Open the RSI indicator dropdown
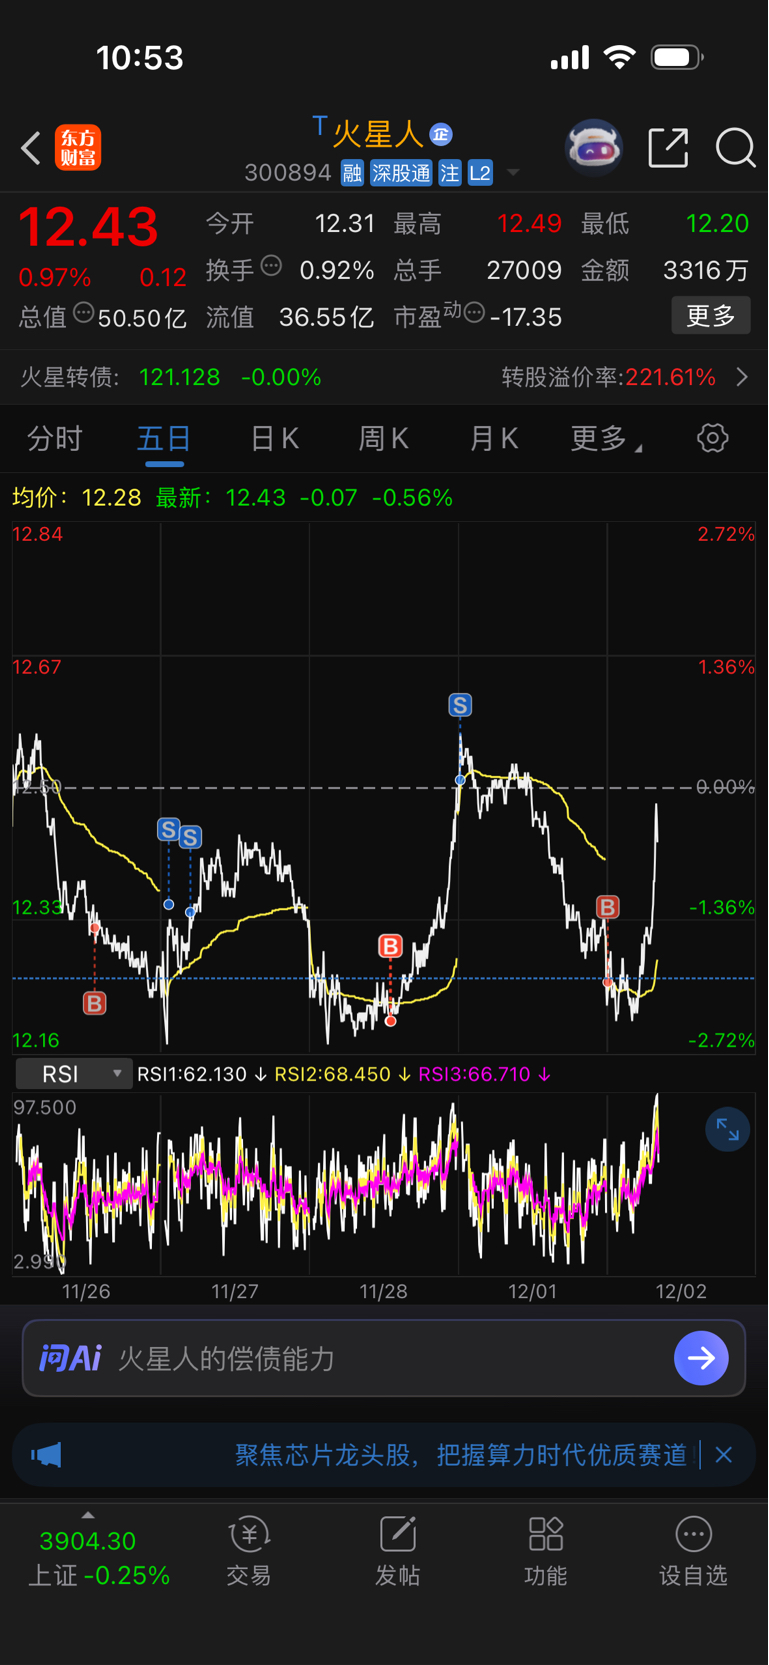The image size is (769, 1665). coord(74,1074)
